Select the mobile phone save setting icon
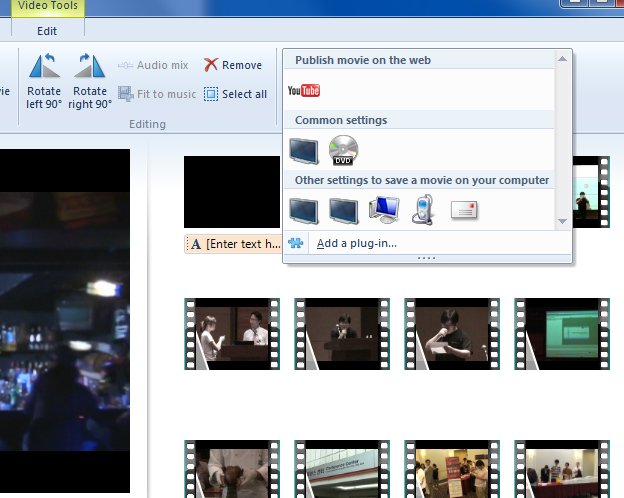 coord(424,209)
